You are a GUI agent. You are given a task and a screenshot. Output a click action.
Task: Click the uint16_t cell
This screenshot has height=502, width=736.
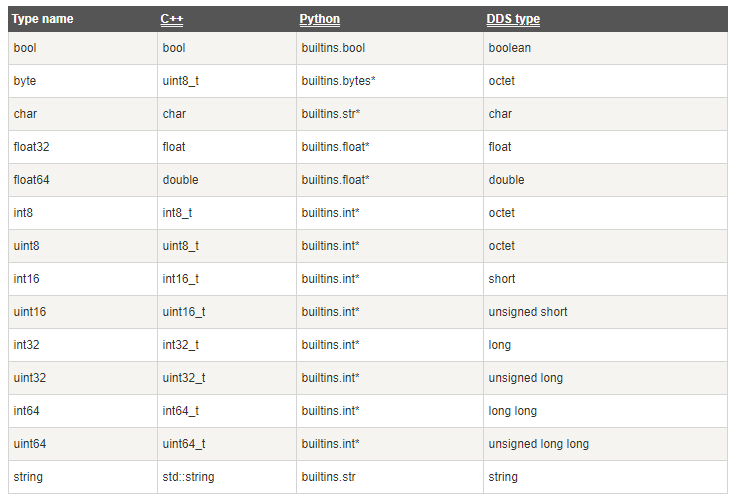pos(184,312)
